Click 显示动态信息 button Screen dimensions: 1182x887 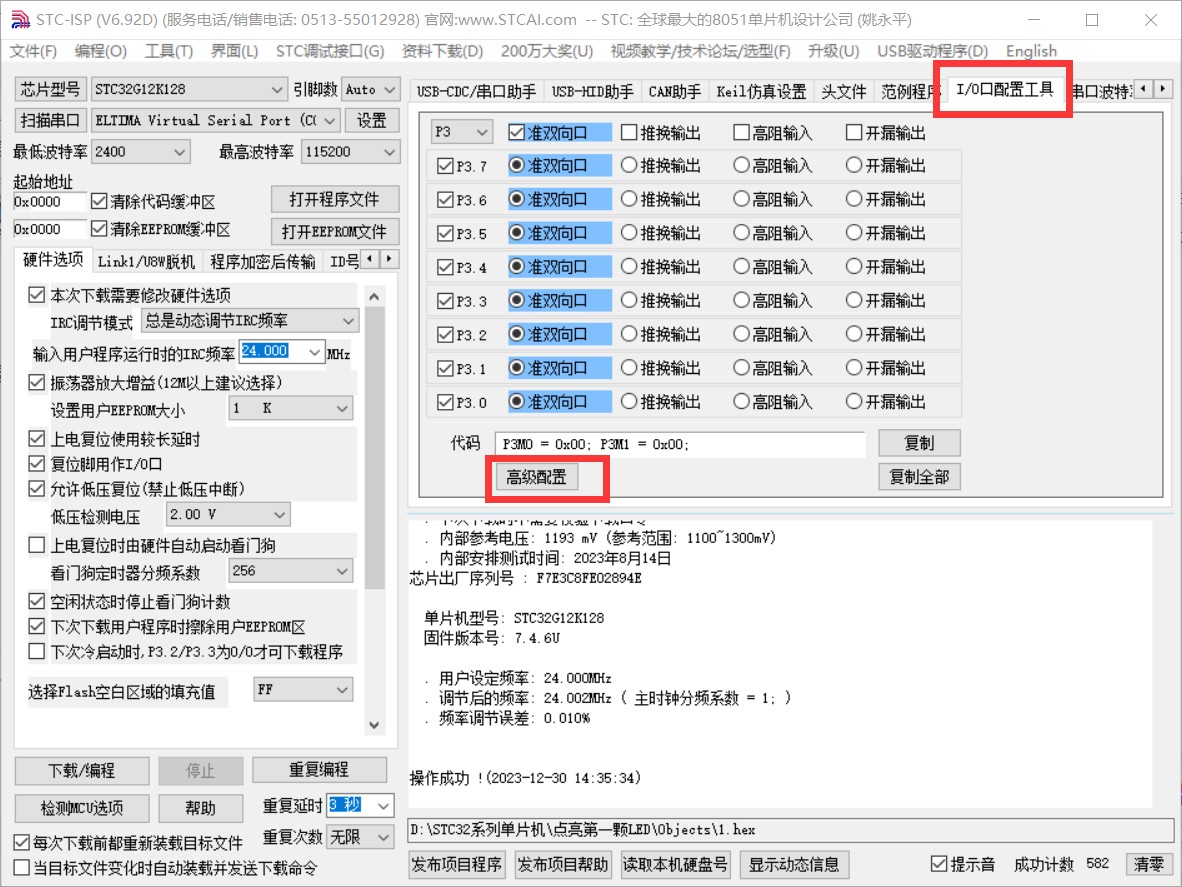(794, 864)
